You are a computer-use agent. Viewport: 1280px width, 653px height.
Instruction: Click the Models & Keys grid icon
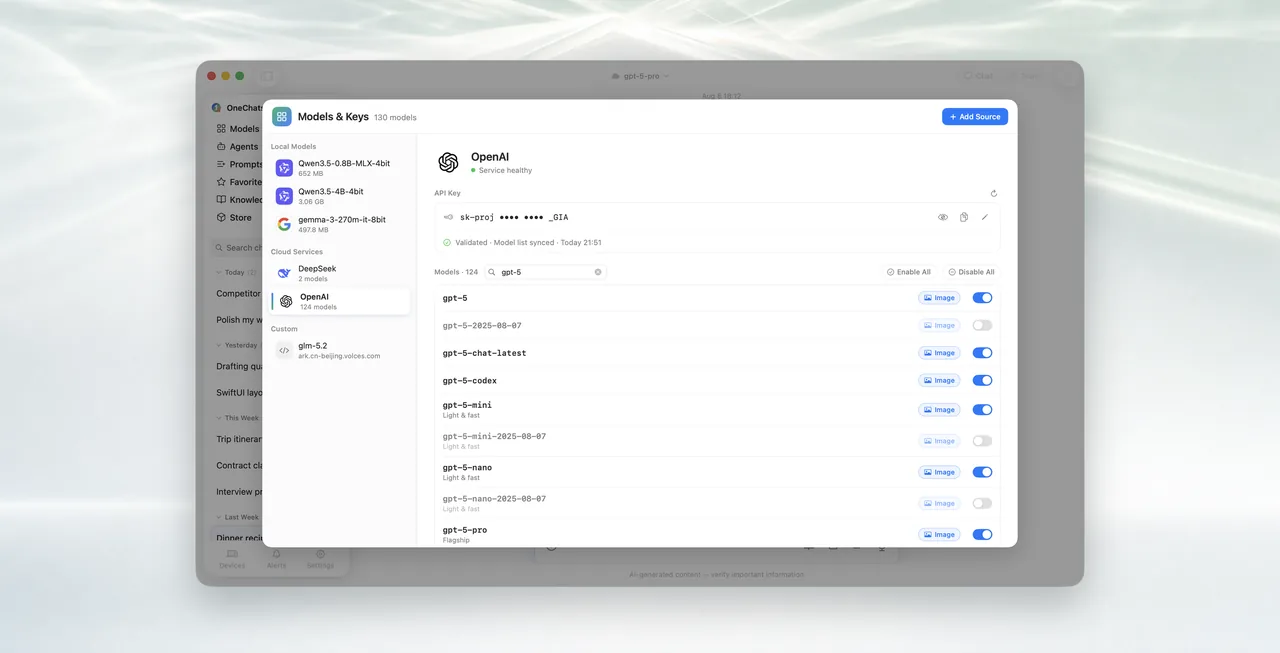click(282, 116)
